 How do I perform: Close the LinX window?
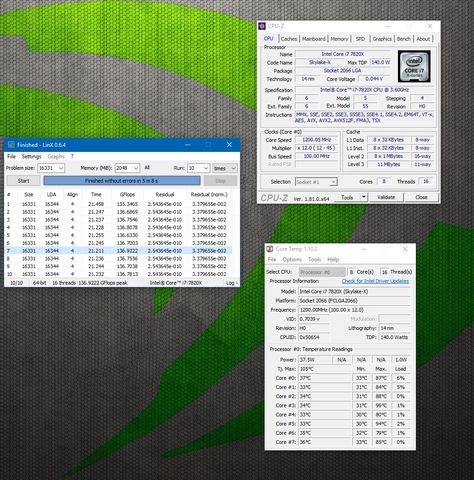point(229,145)
